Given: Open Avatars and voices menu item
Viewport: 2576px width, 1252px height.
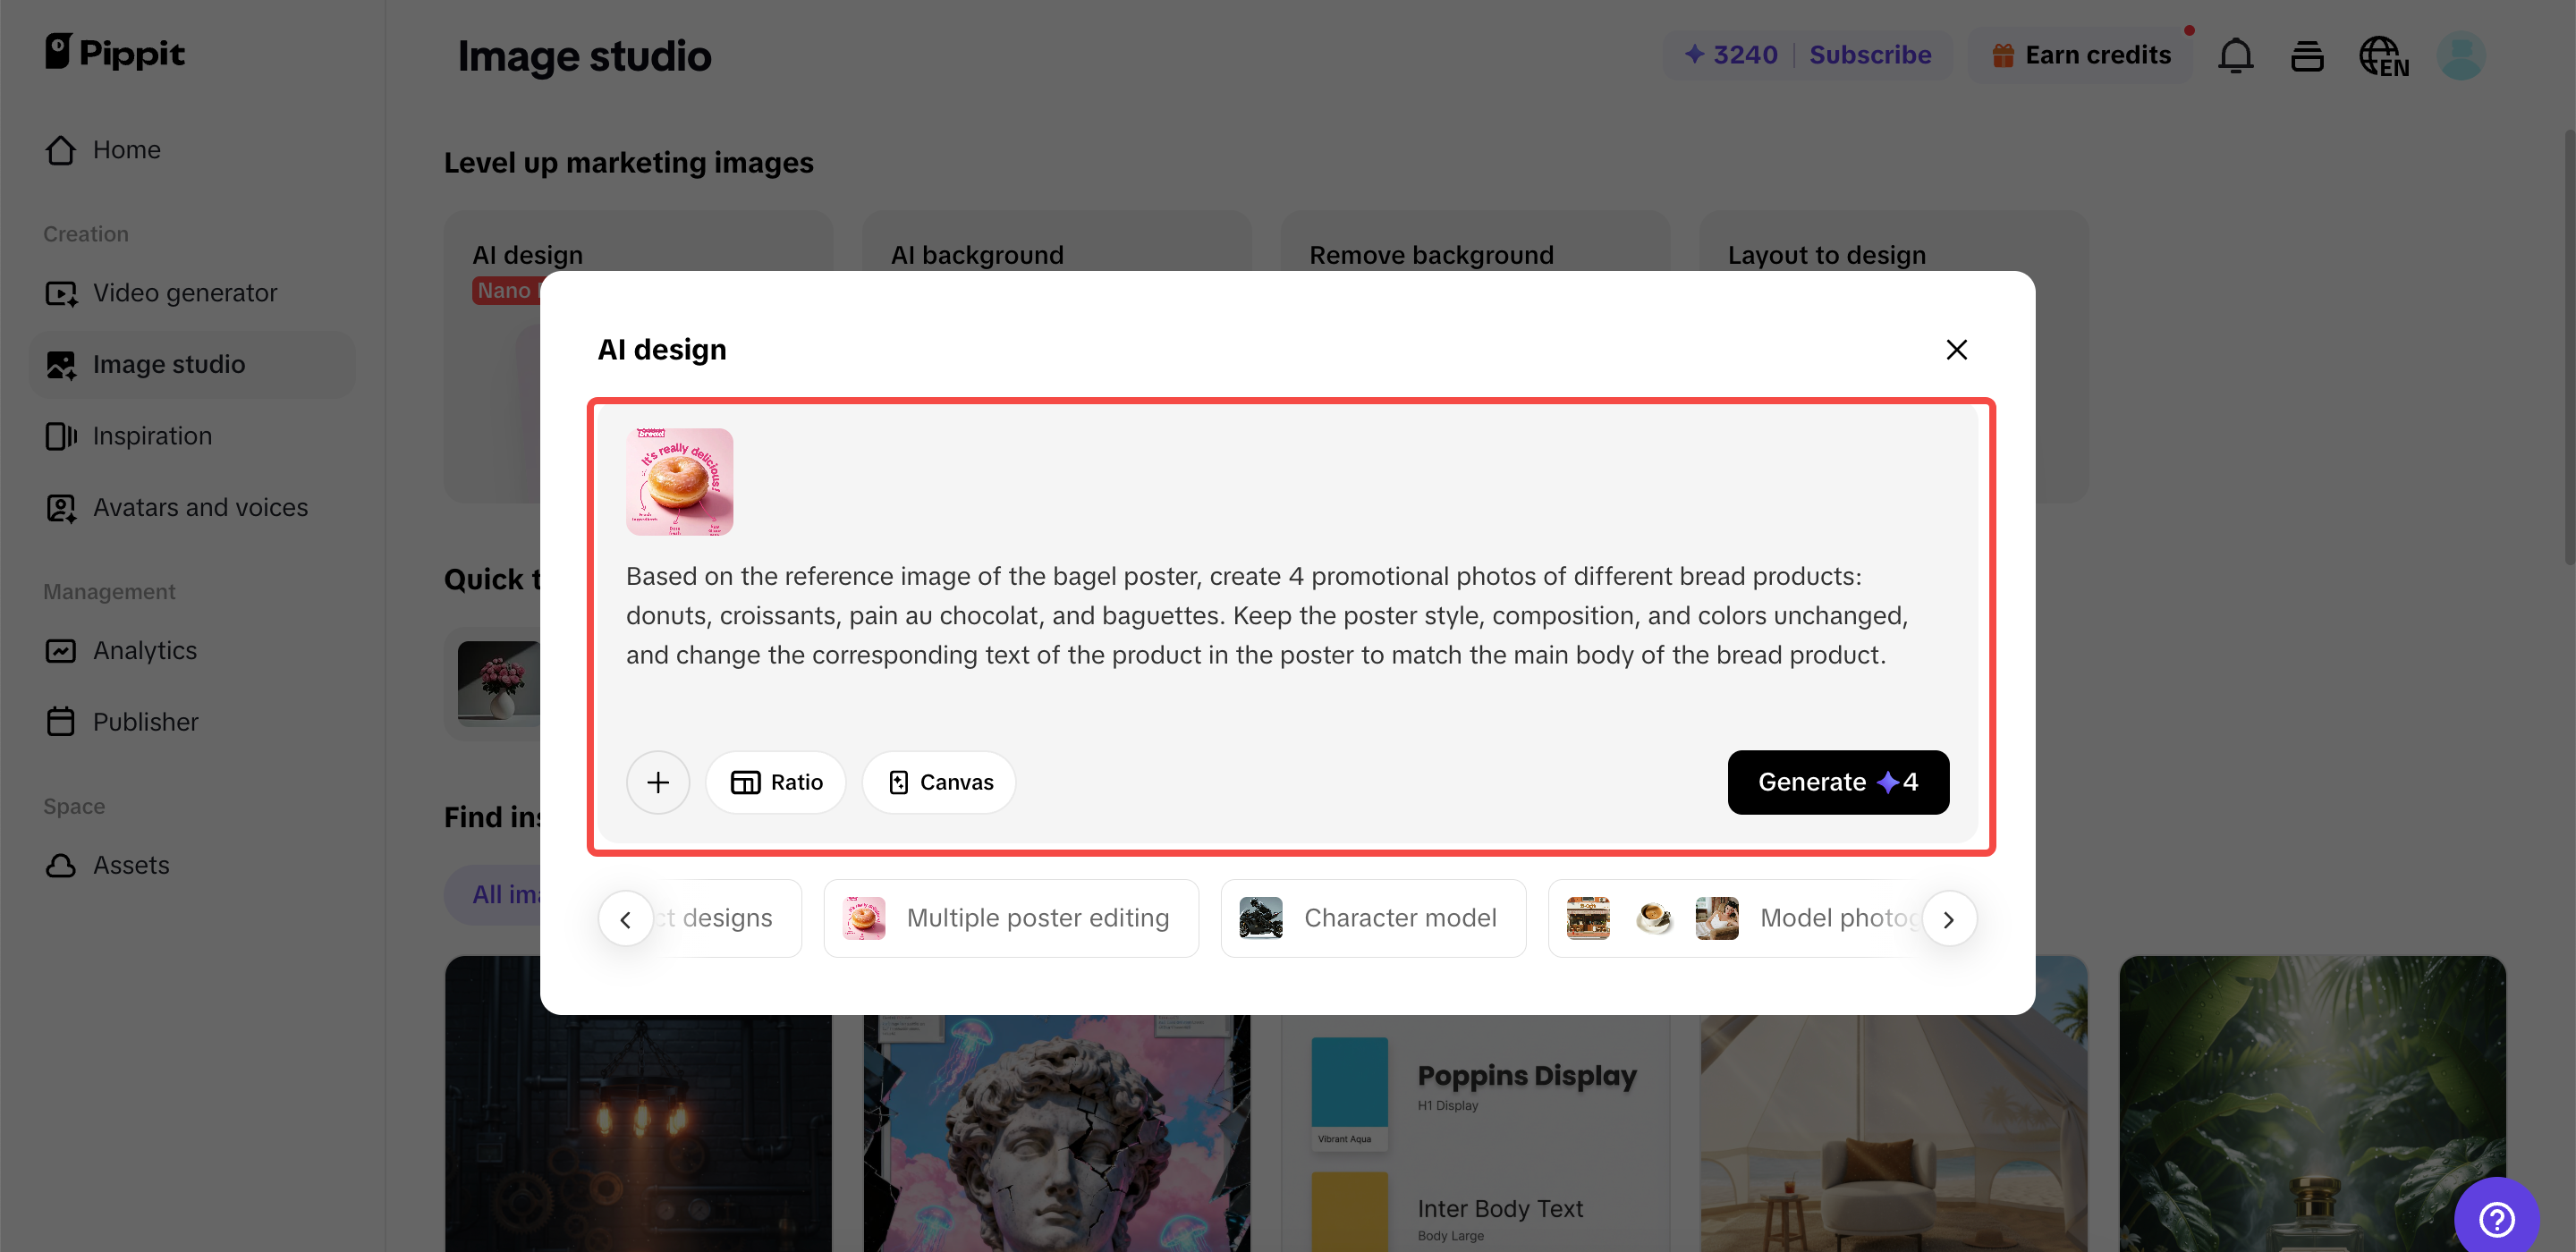Looking at the screenshot, I should click(200, 508).
